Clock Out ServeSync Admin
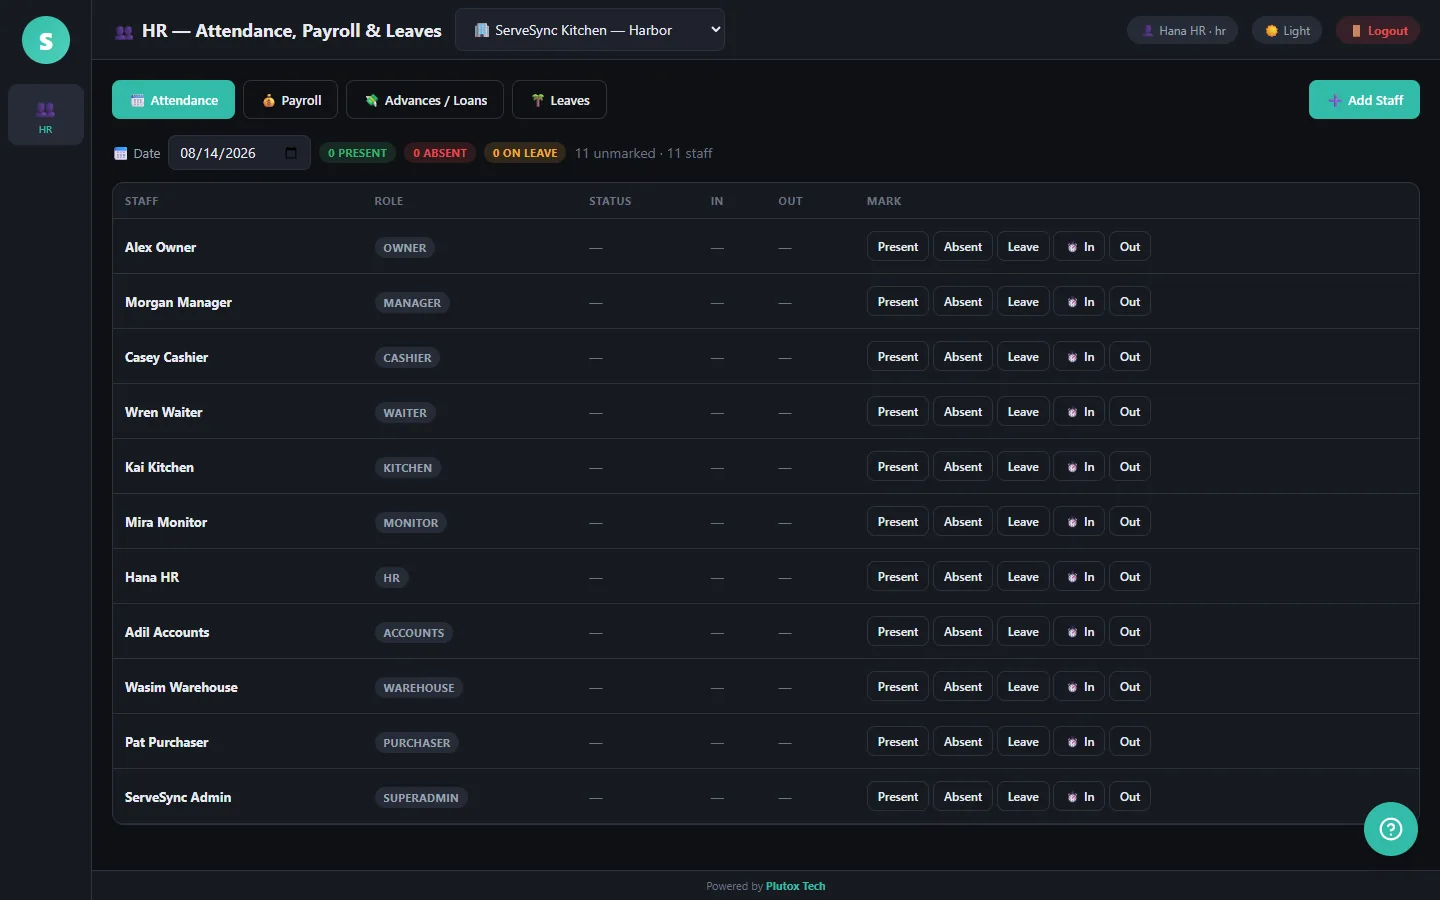1440x900 pixels. (x=1130, y=797)
